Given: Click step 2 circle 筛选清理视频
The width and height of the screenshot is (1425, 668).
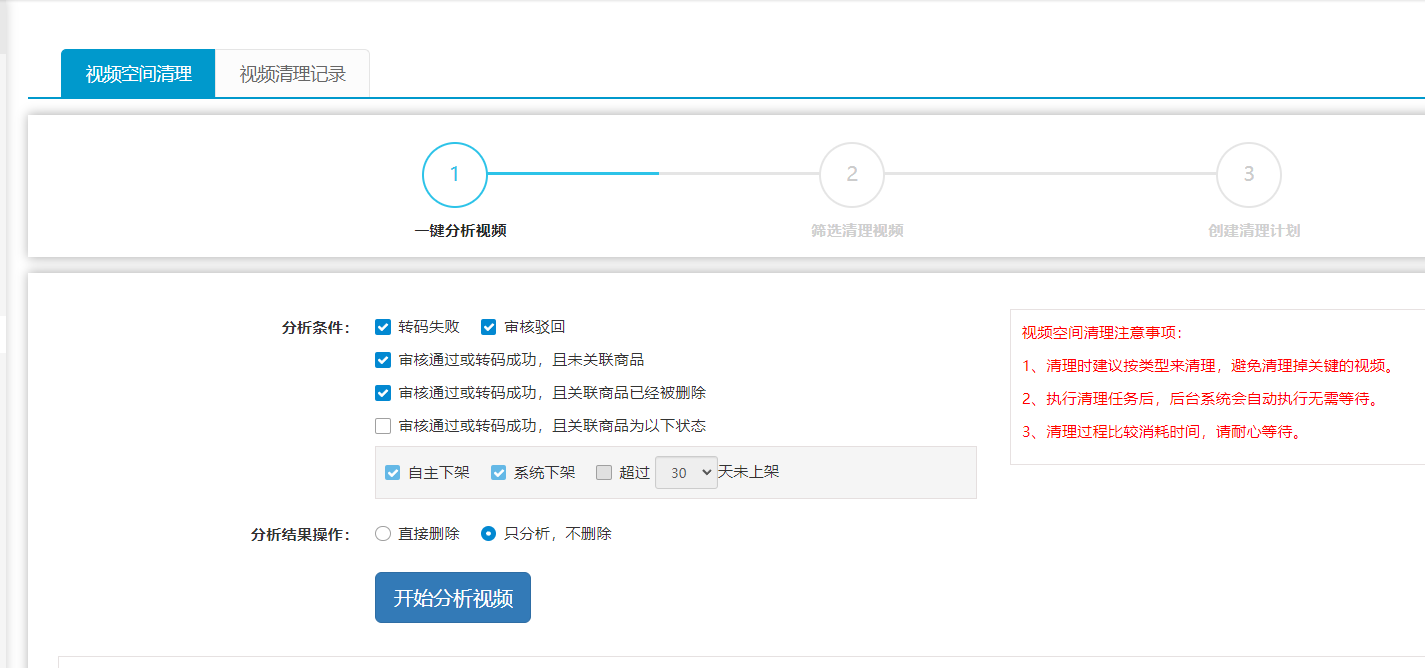Looking at the screenshot, I should pyautogui.click(x=851, y=175).
